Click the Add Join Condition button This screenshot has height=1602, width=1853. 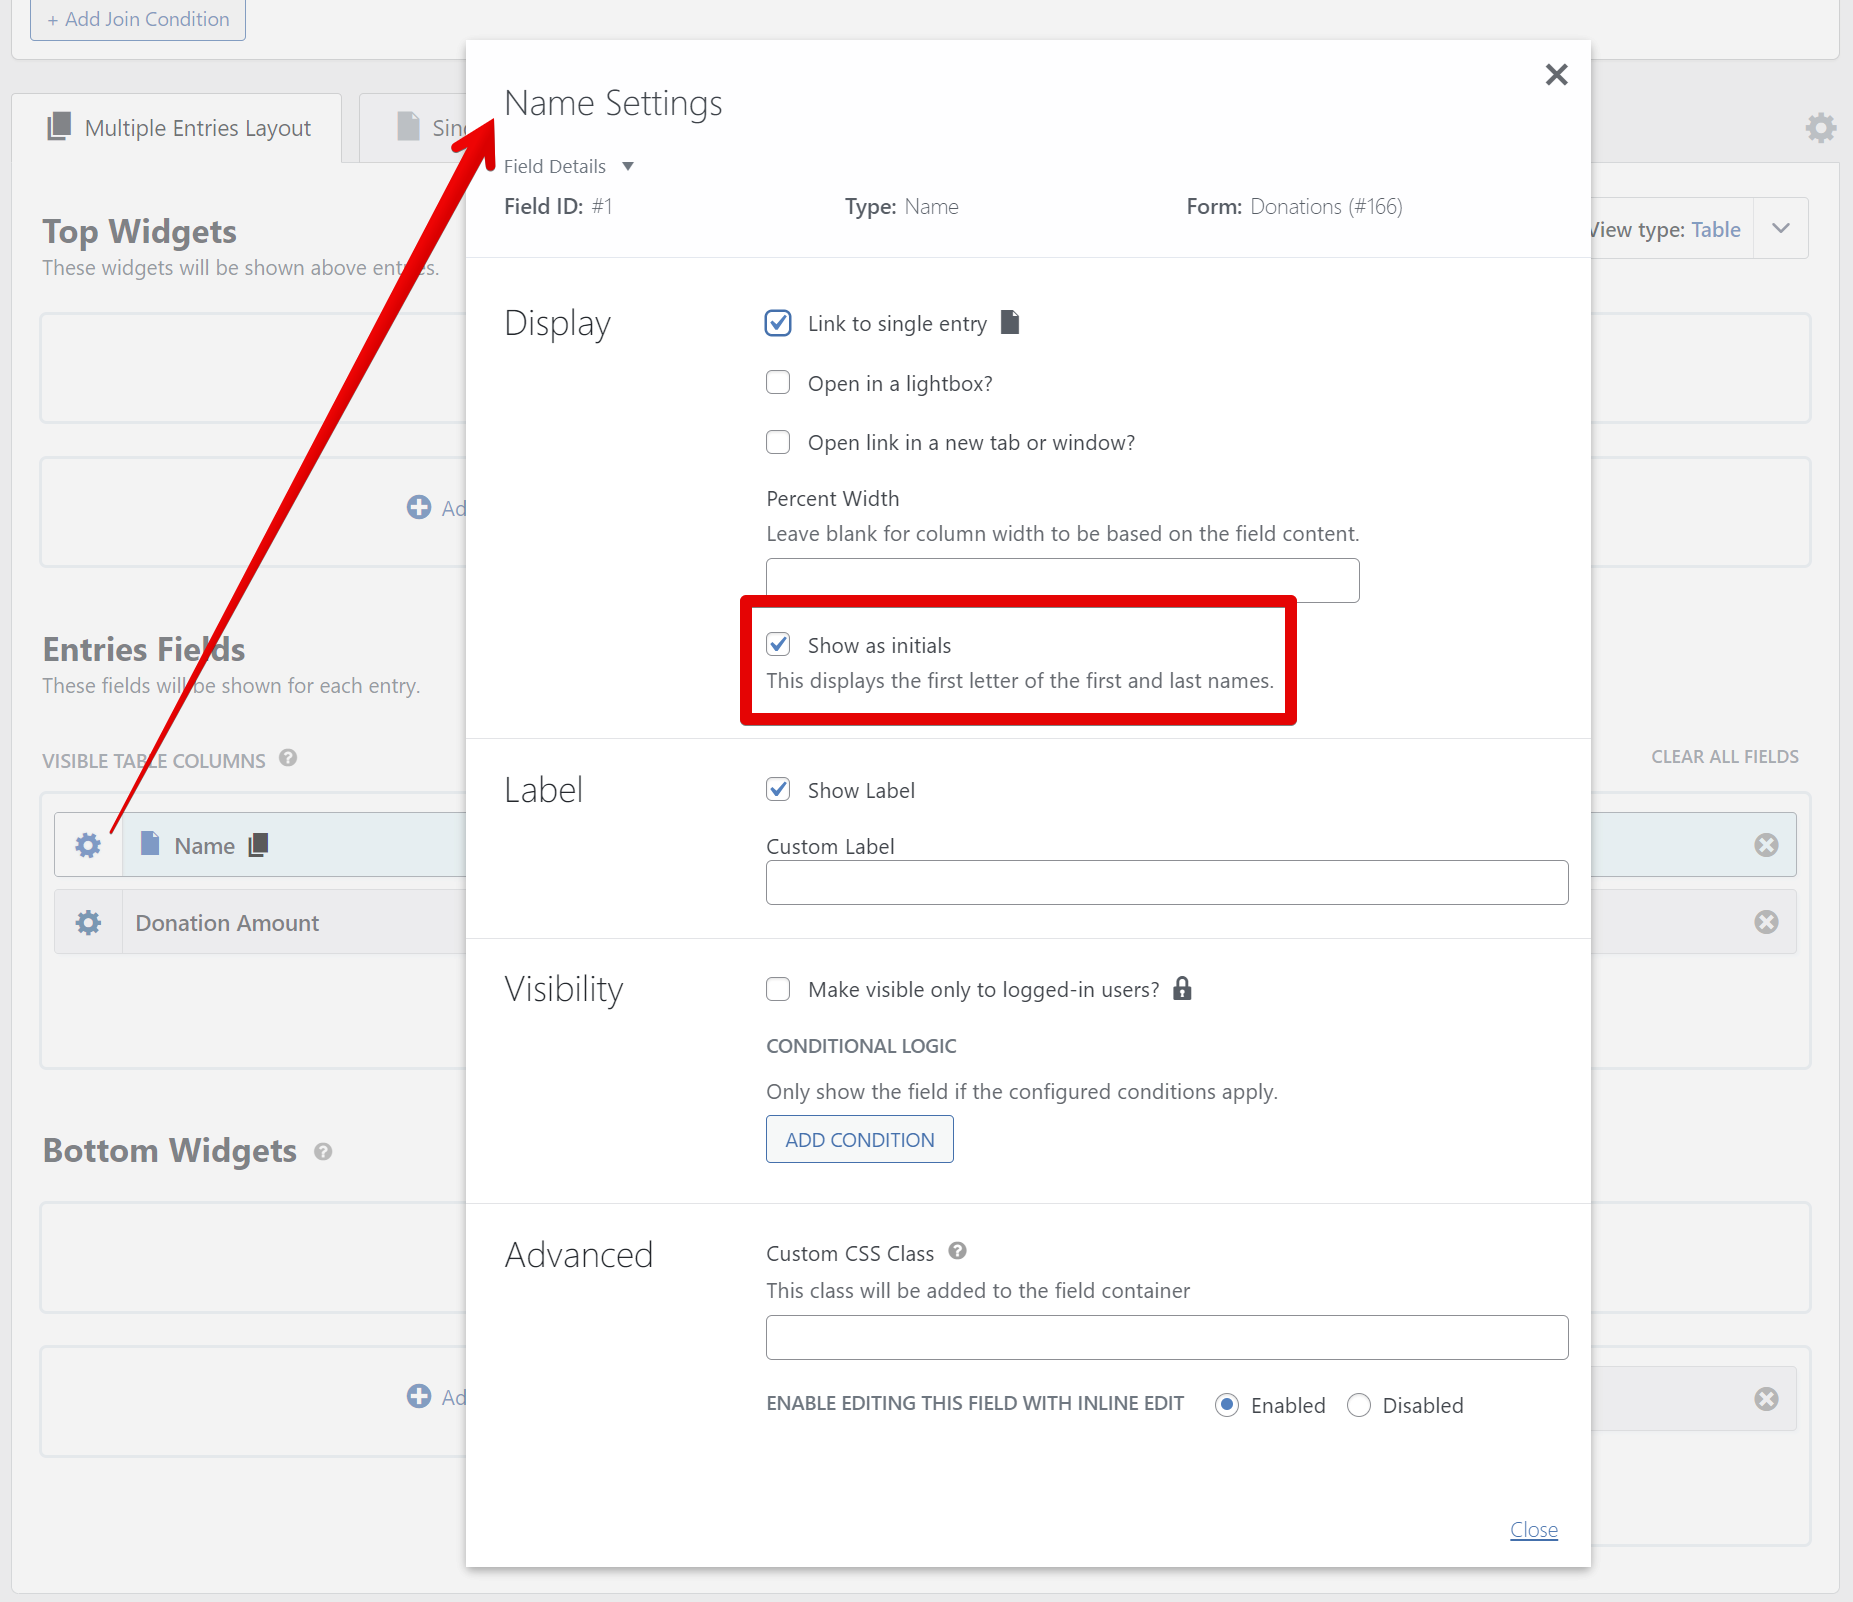click(x=137, y=18)
